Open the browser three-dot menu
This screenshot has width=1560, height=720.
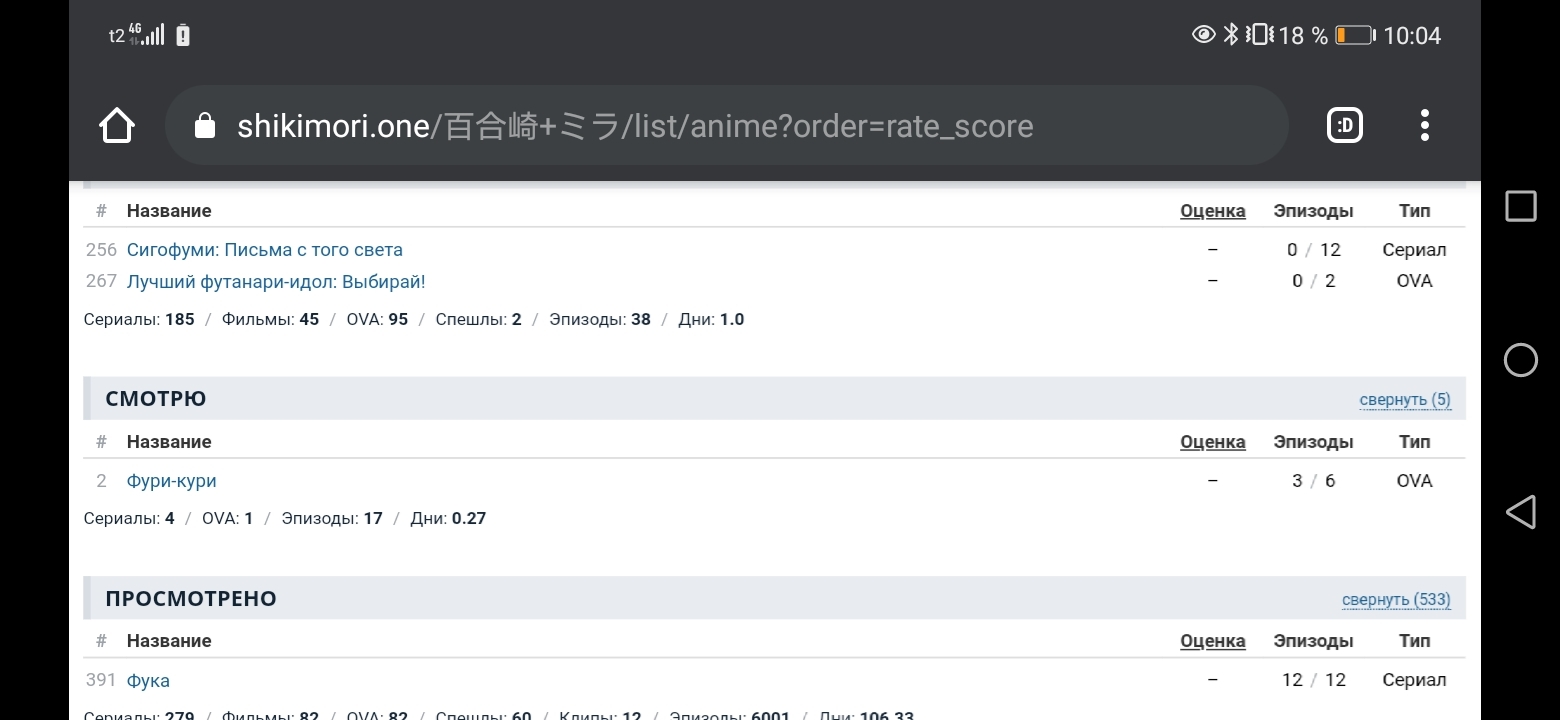[x=1424, y=126]
